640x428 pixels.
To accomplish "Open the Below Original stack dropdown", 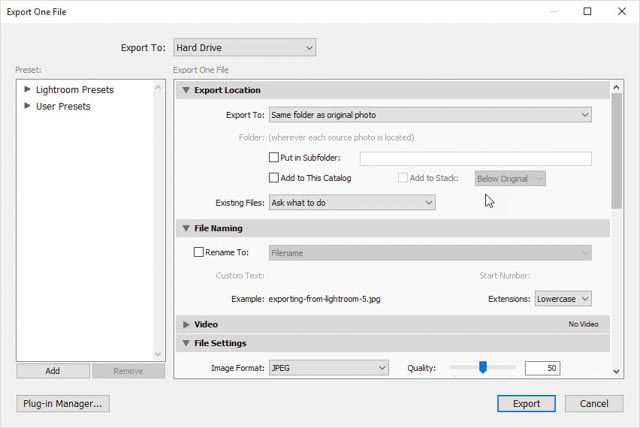I will tap(510, 179).
